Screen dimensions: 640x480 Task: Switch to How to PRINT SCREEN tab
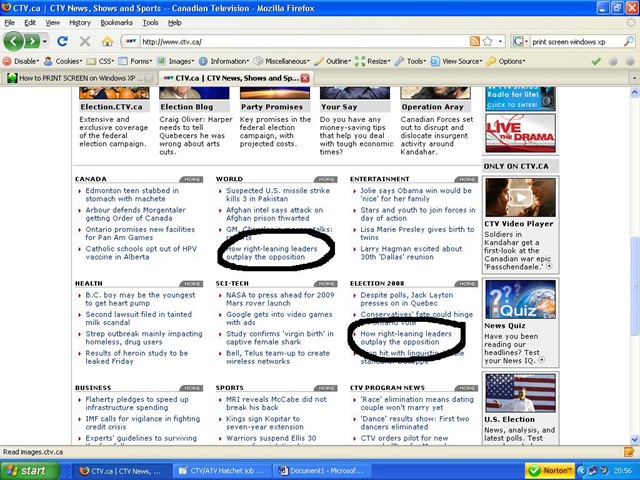[79, 78]
